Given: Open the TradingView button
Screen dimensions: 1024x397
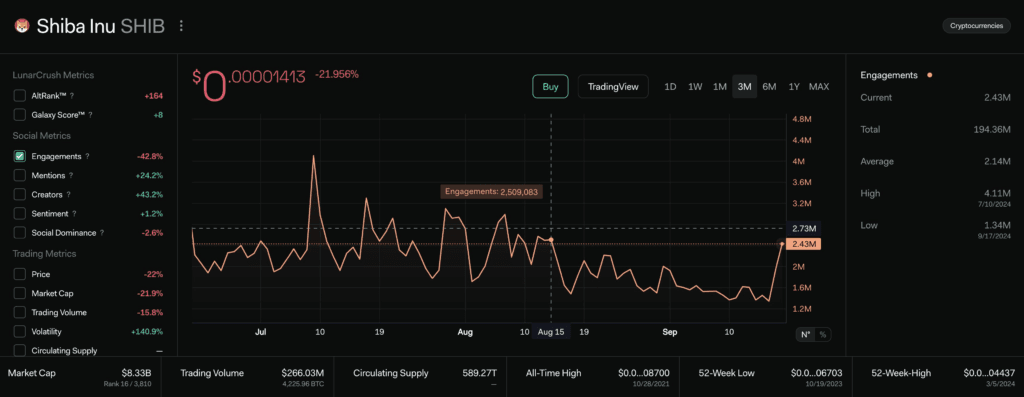Looking at the screenshot, I should pos(613,86).
